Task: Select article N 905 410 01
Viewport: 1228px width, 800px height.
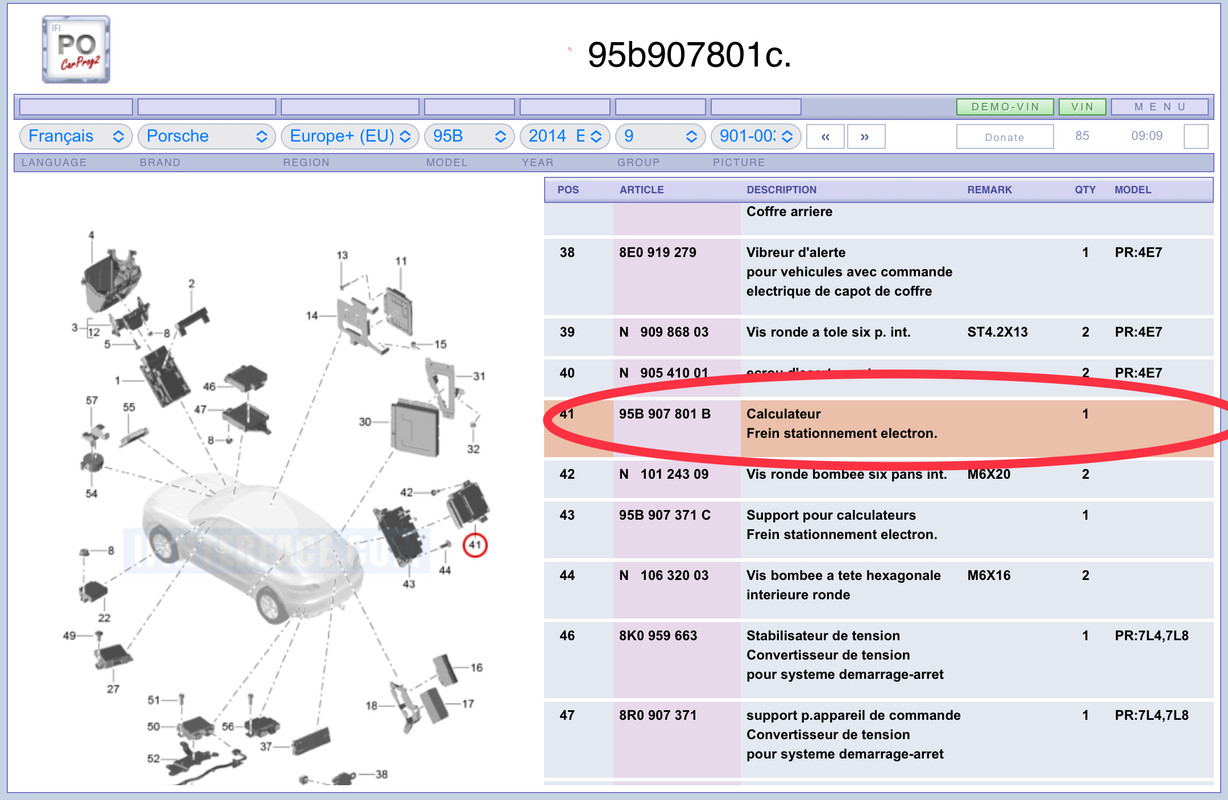Action: (x=664, y=373)
